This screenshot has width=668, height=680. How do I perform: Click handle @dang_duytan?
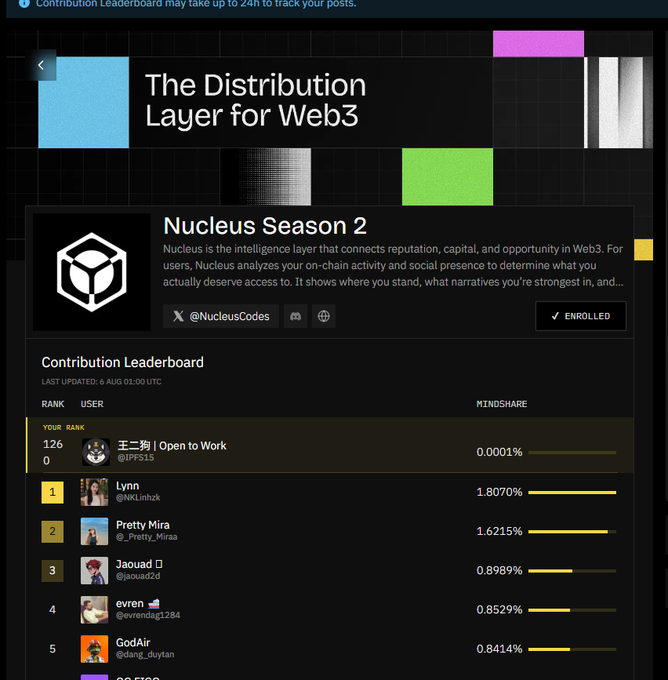click(145, 654)
